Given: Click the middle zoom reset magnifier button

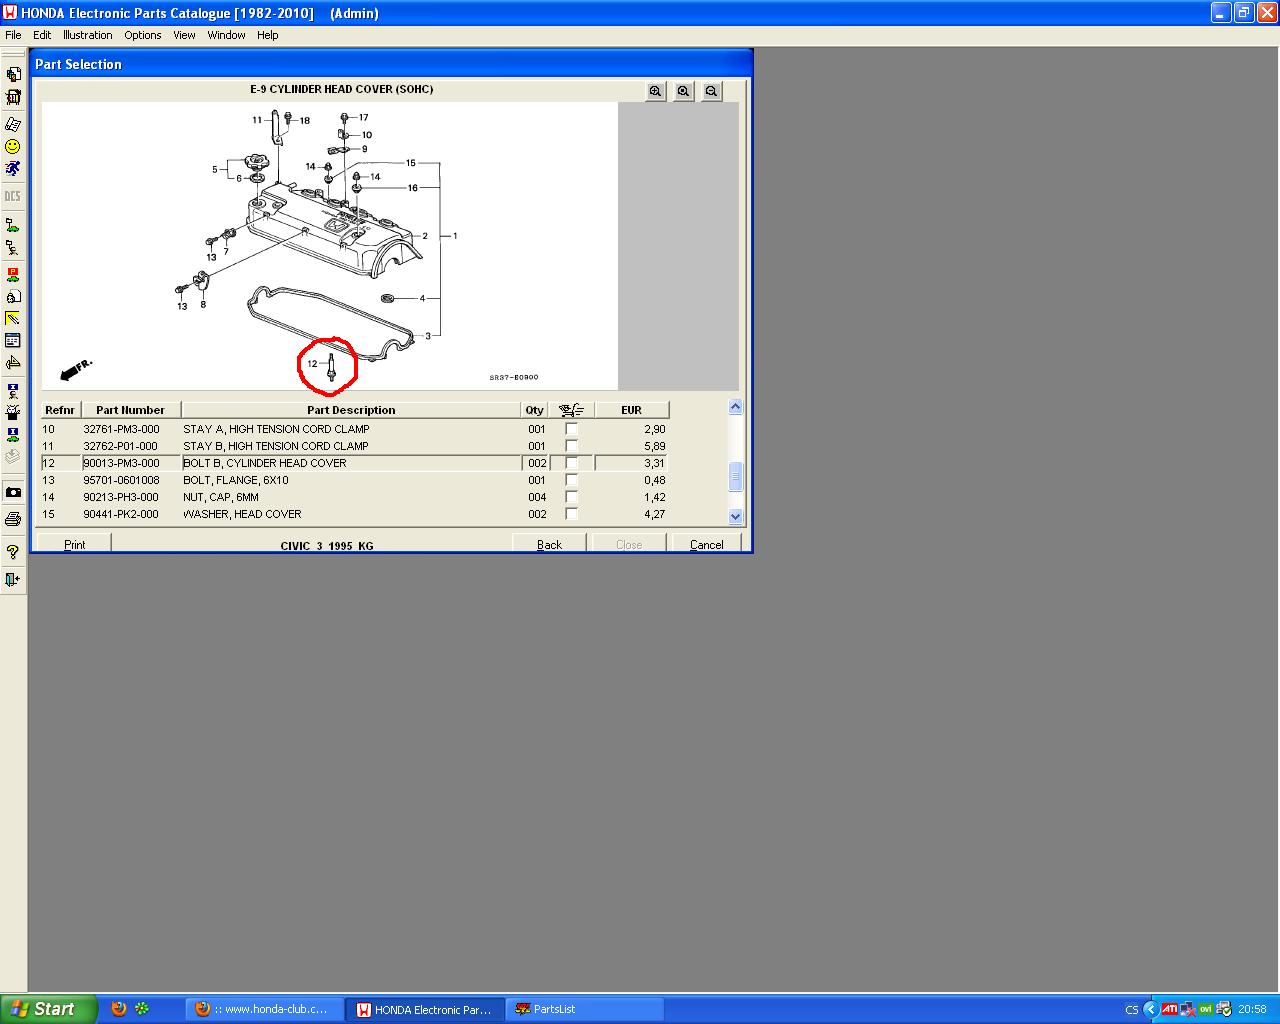Looking at the screenshot, I should (683, 91).
